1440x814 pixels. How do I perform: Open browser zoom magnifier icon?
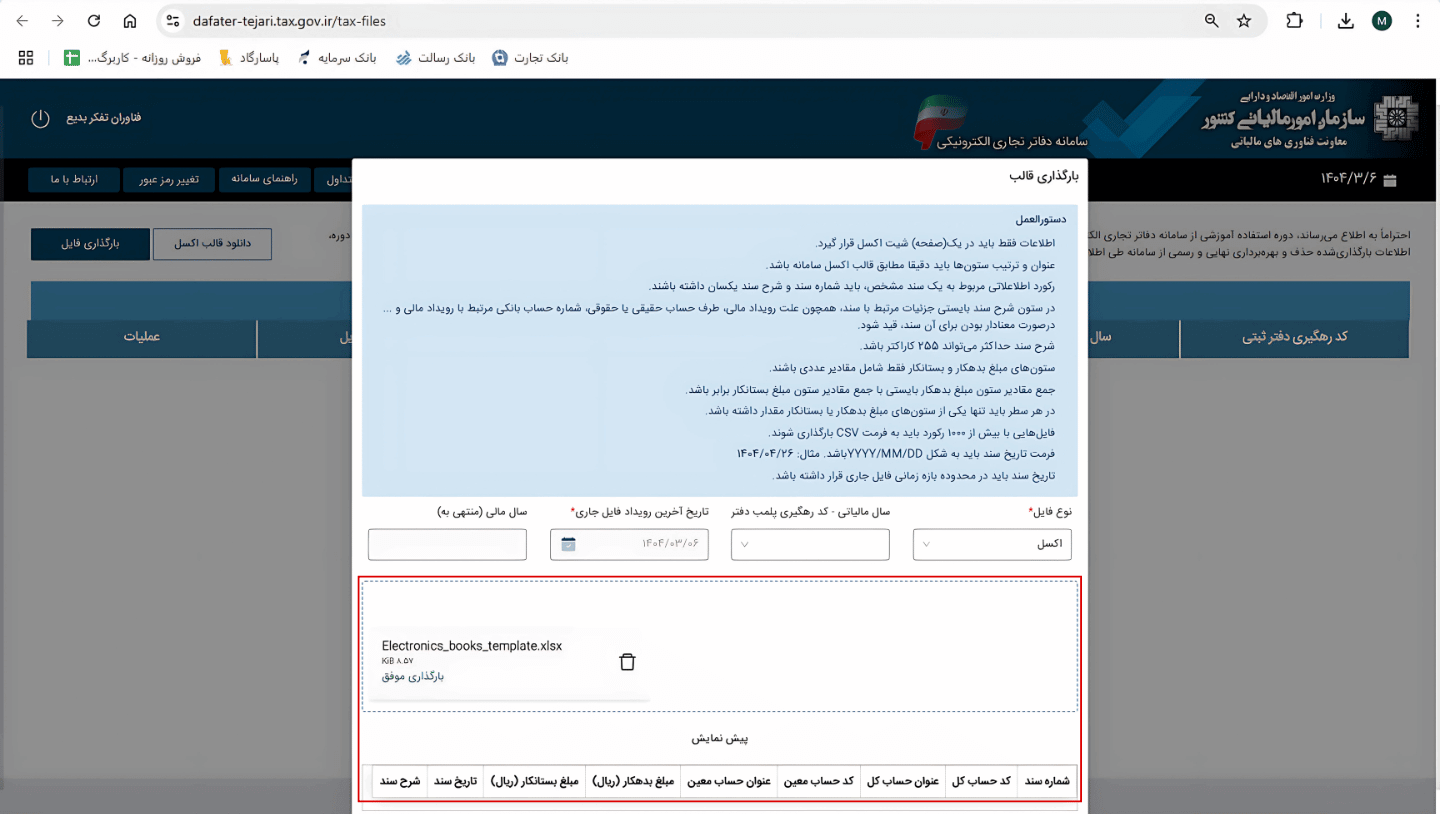[1211, 21]
